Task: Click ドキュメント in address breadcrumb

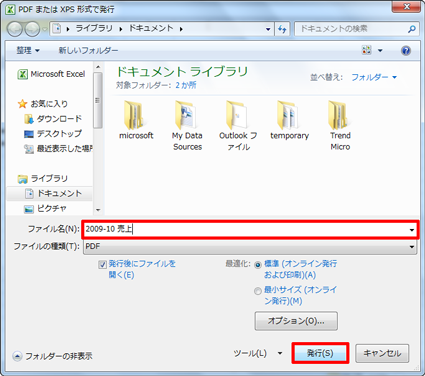Action: pyautogui.click(x=151, y=29)
